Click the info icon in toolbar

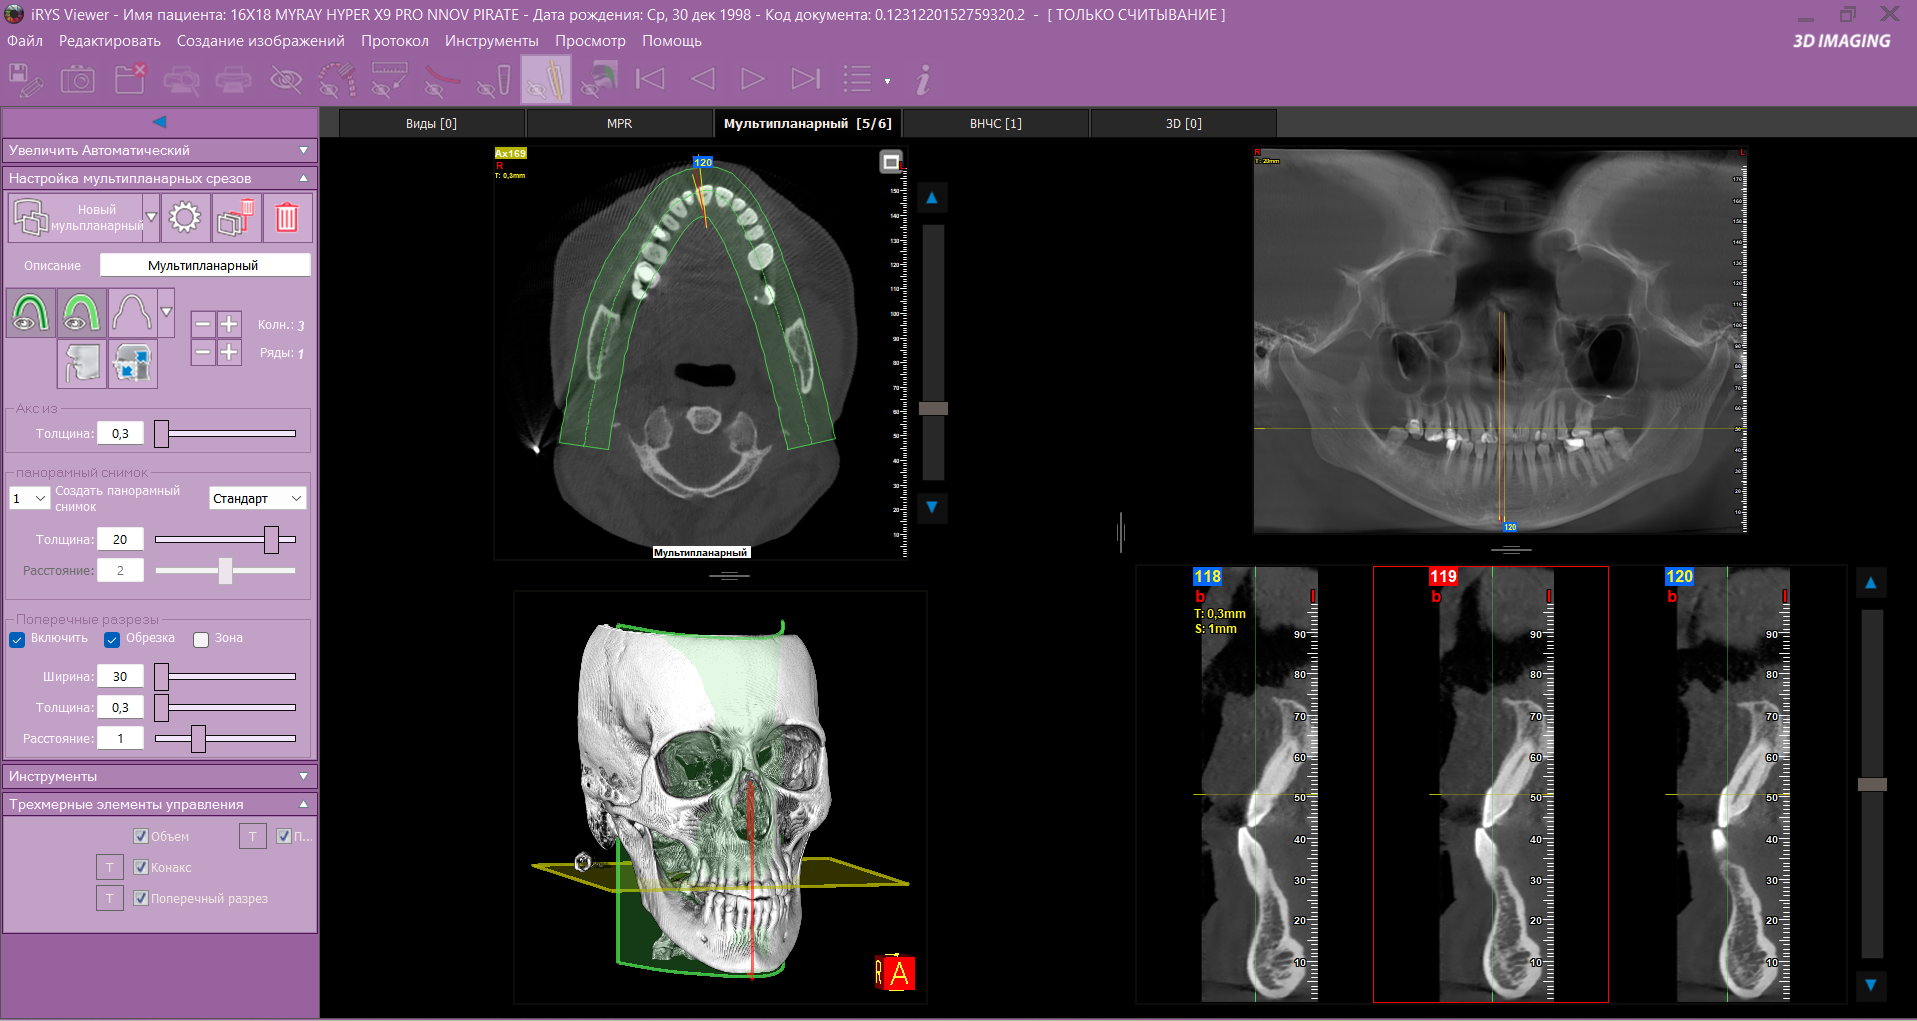pyautogui.click(x=923, y=79)
